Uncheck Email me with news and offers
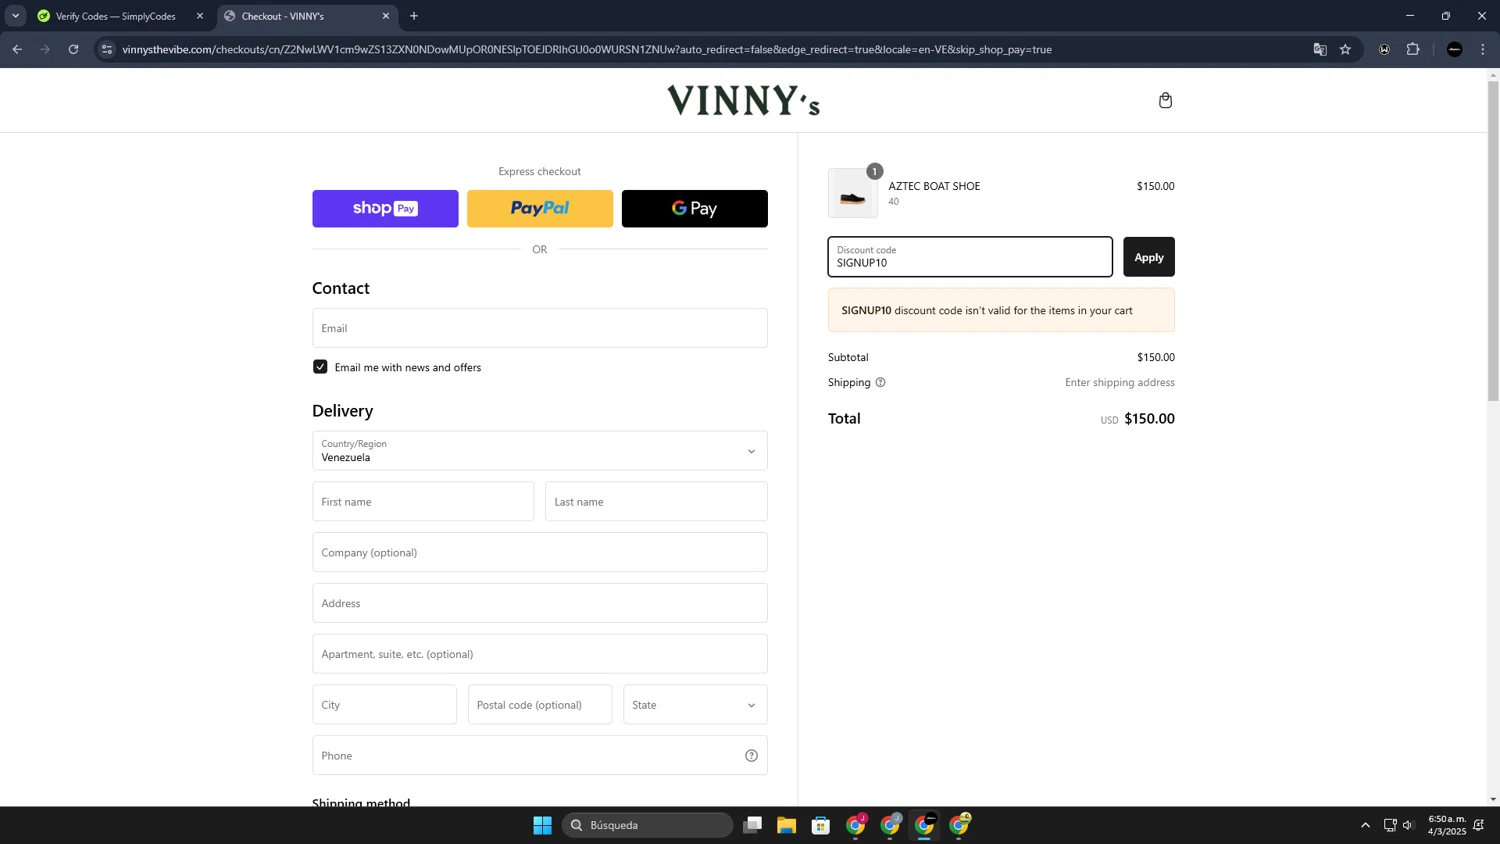The width and height of the screenshot is (1500, 844). coord(320,367)
